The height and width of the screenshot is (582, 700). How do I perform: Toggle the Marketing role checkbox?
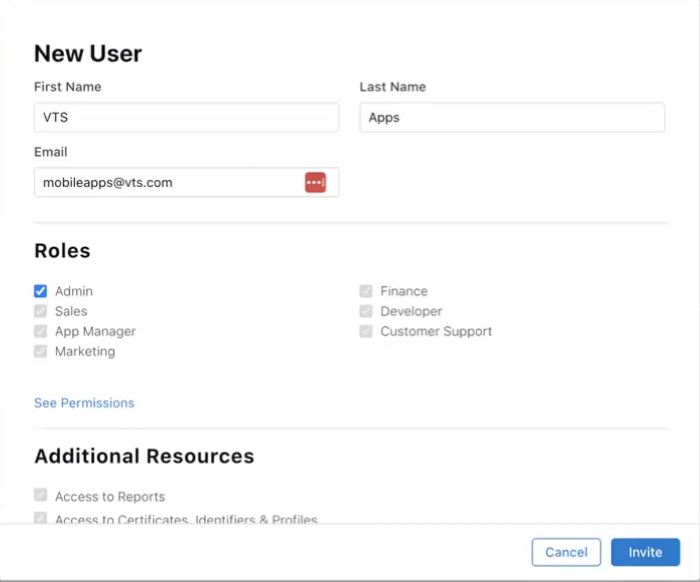(x=40, y=351)
